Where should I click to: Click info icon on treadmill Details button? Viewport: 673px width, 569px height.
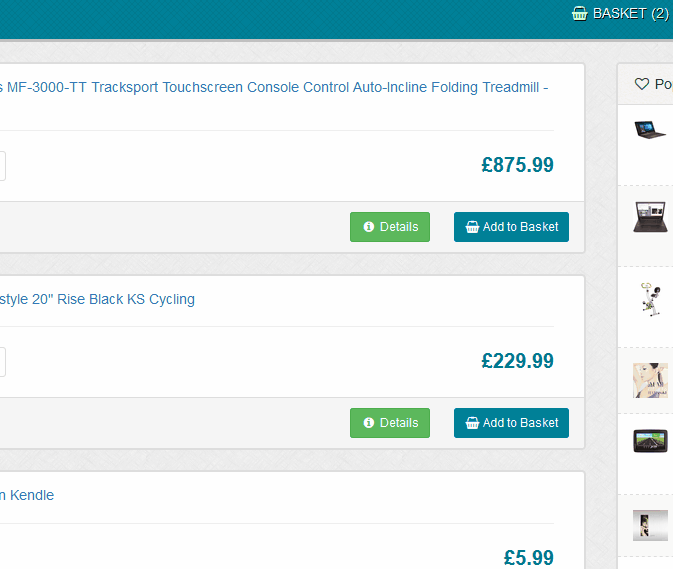[369, 227]
